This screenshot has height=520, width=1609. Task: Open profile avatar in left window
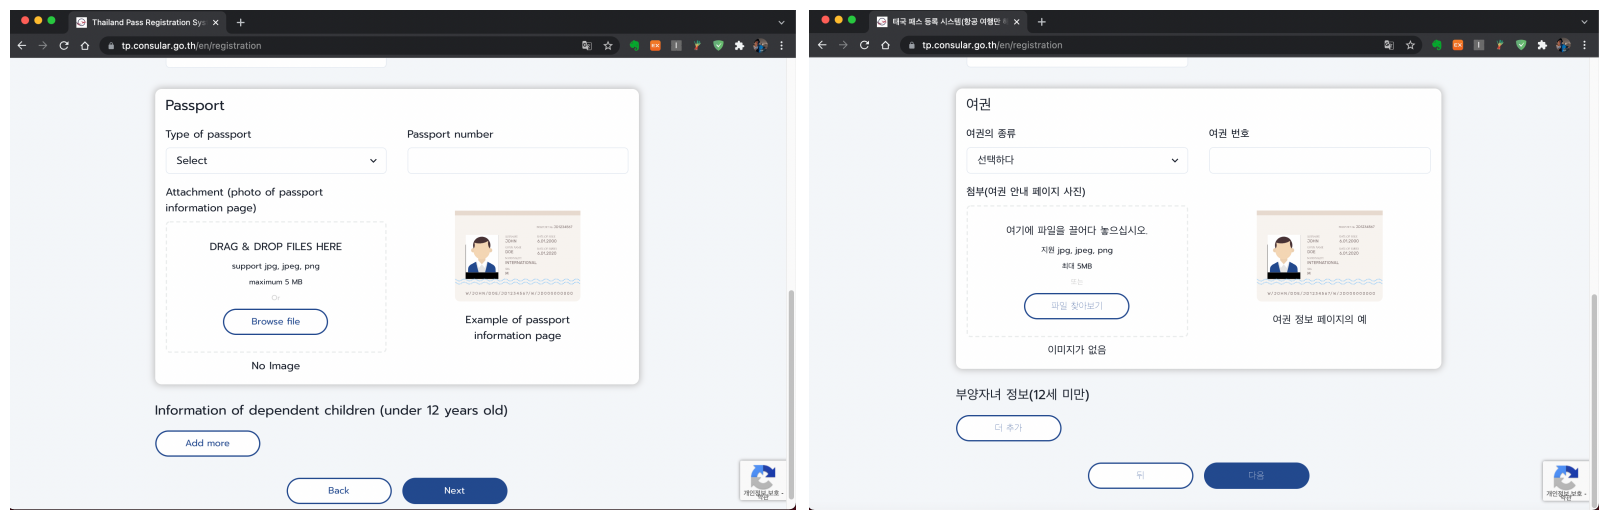[760, 45]
